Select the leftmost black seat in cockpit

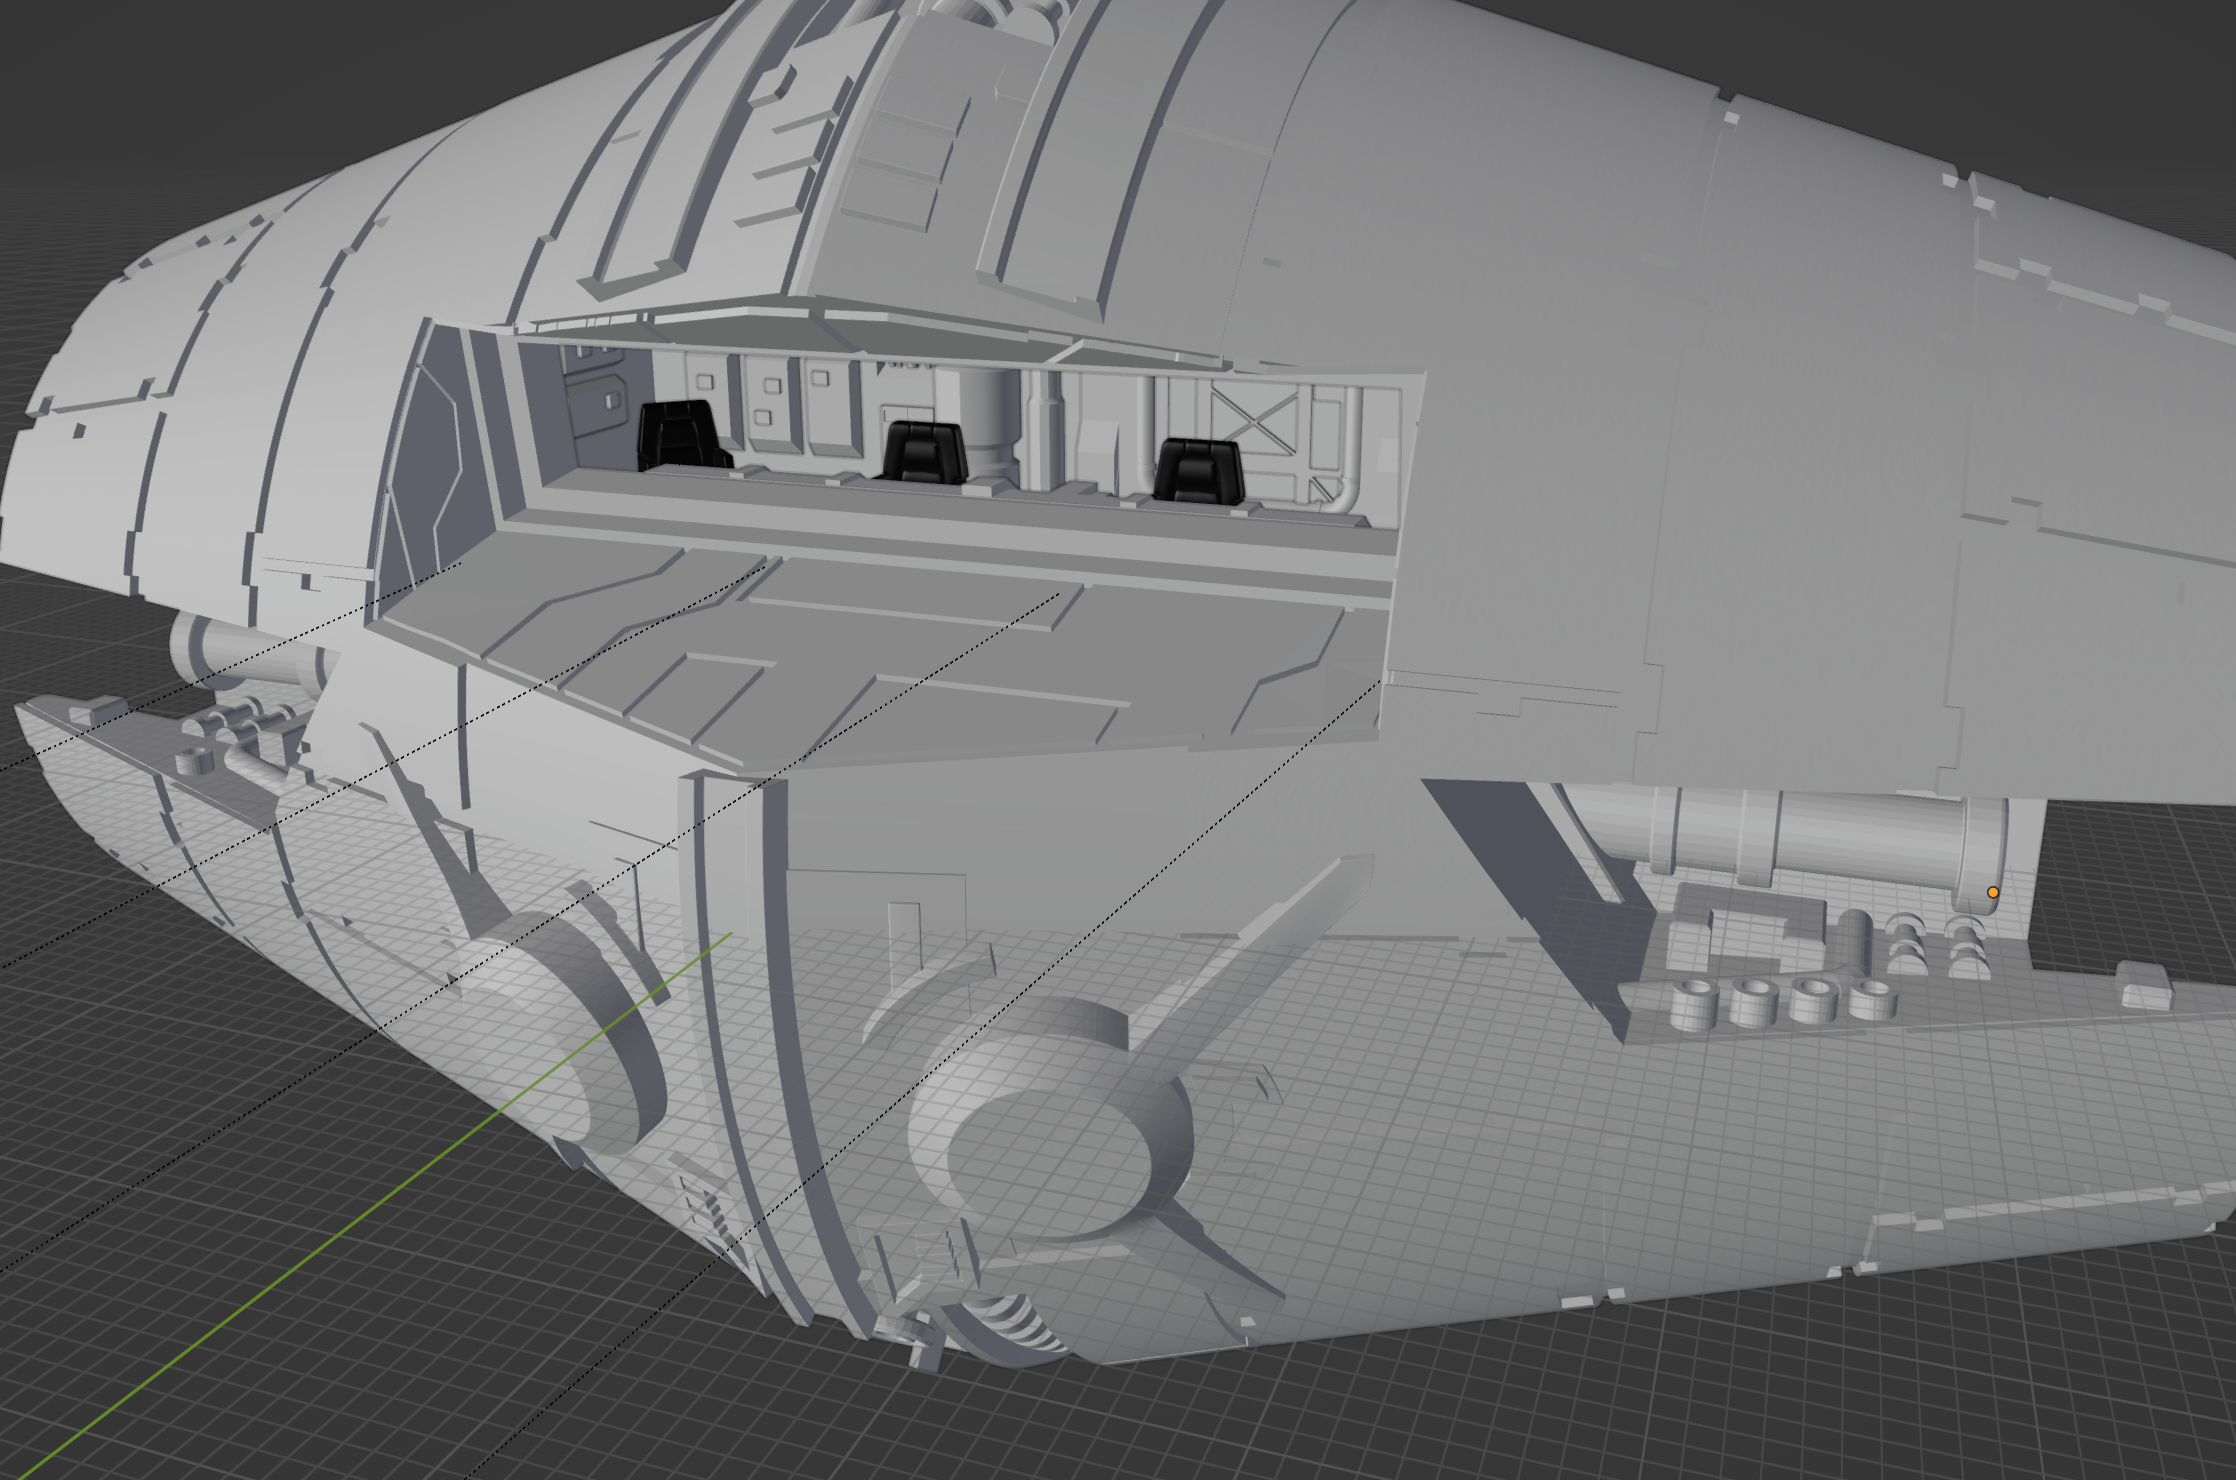[x=682, y=436]
